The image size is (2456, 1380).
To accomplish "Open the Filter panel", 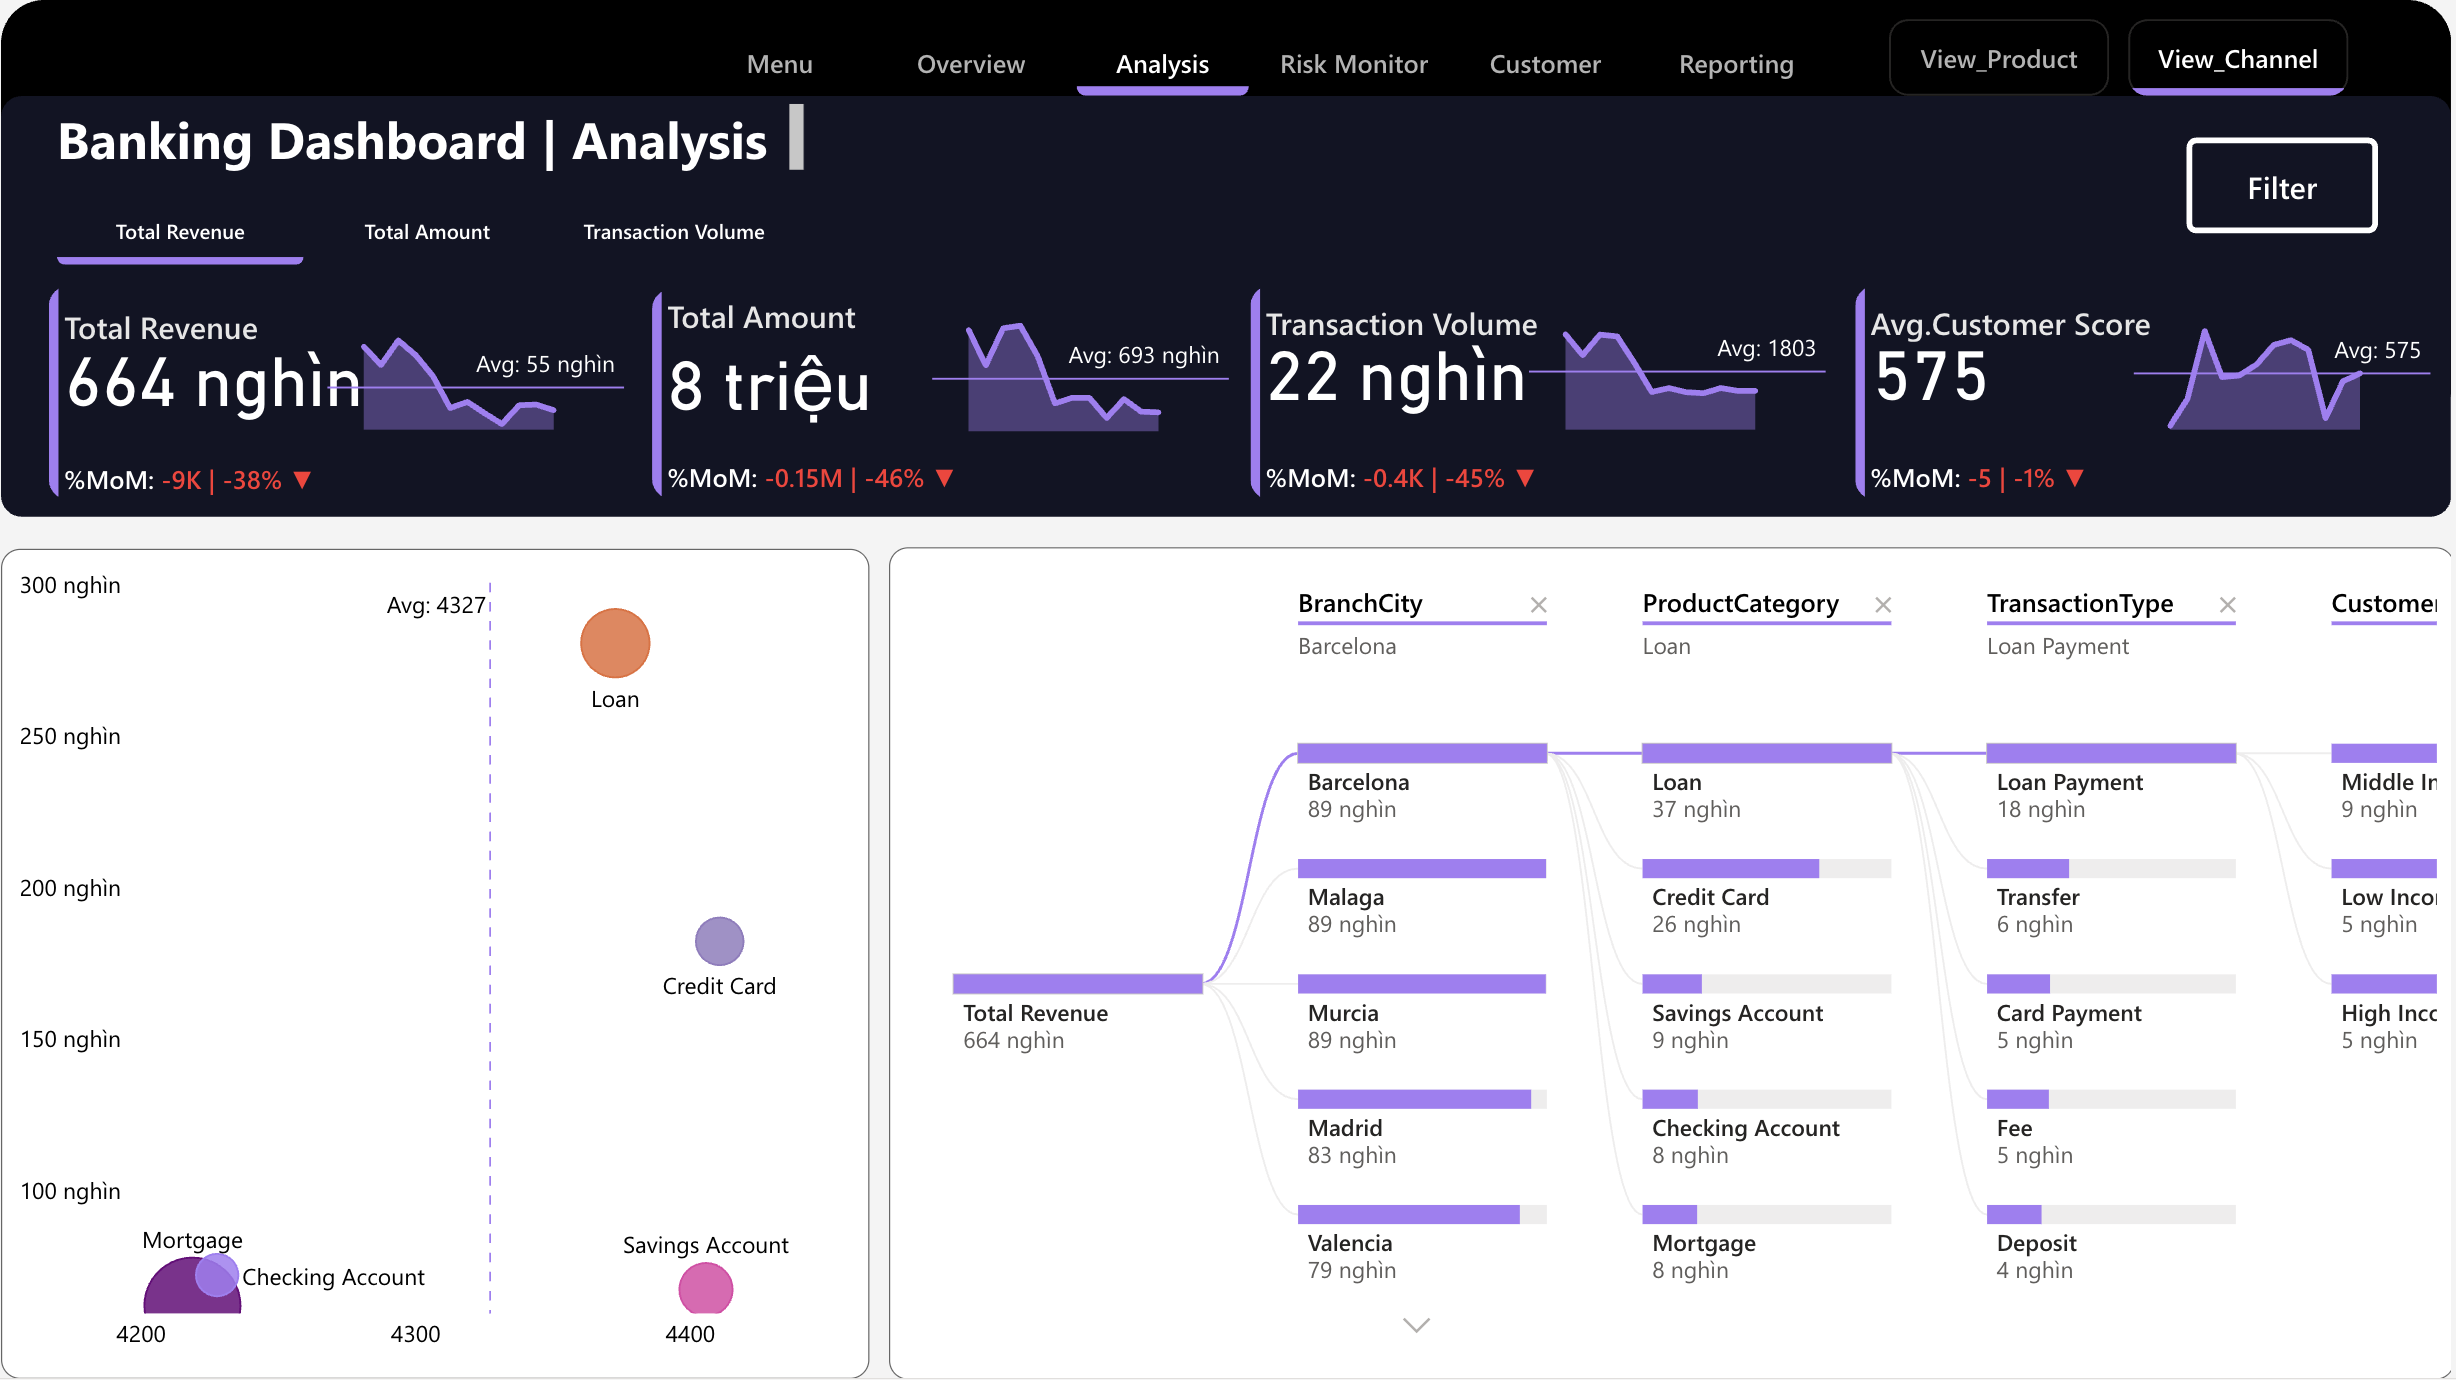I will (x=2281, y=187).
